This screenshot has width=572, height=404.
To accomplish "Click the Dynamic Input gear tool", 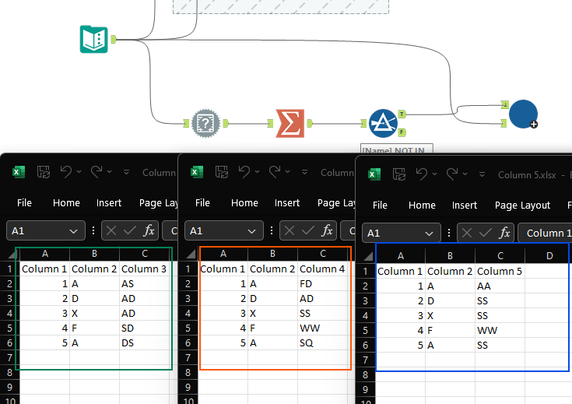I will tap(206, 123).
